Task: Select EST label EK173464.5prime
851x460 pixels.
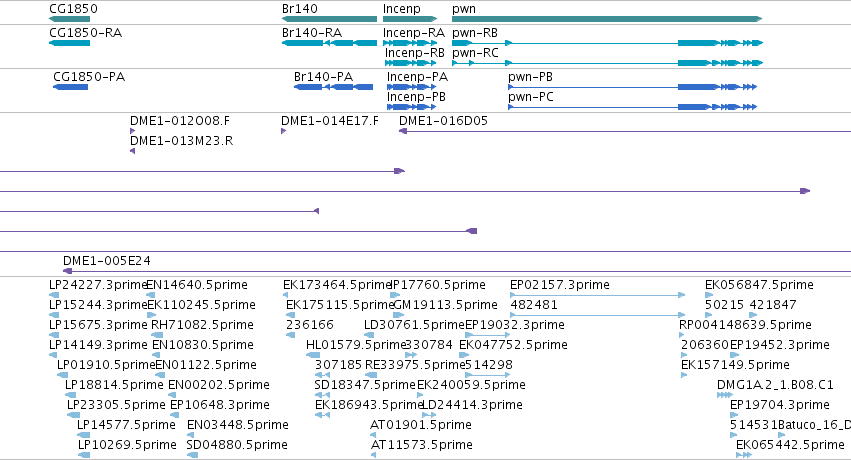Action: point(337,284)
